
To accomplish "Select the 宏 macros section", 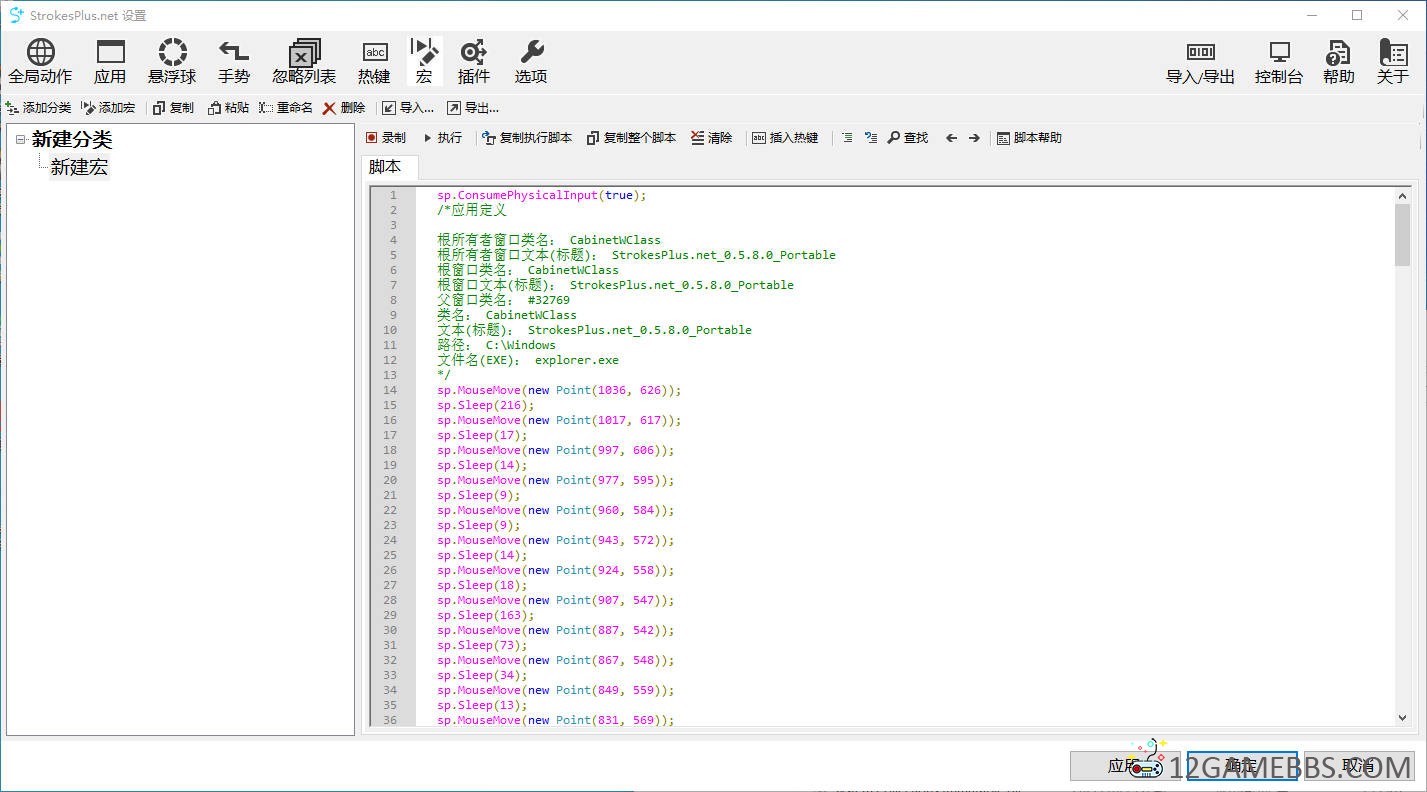I will coord(425,61).
